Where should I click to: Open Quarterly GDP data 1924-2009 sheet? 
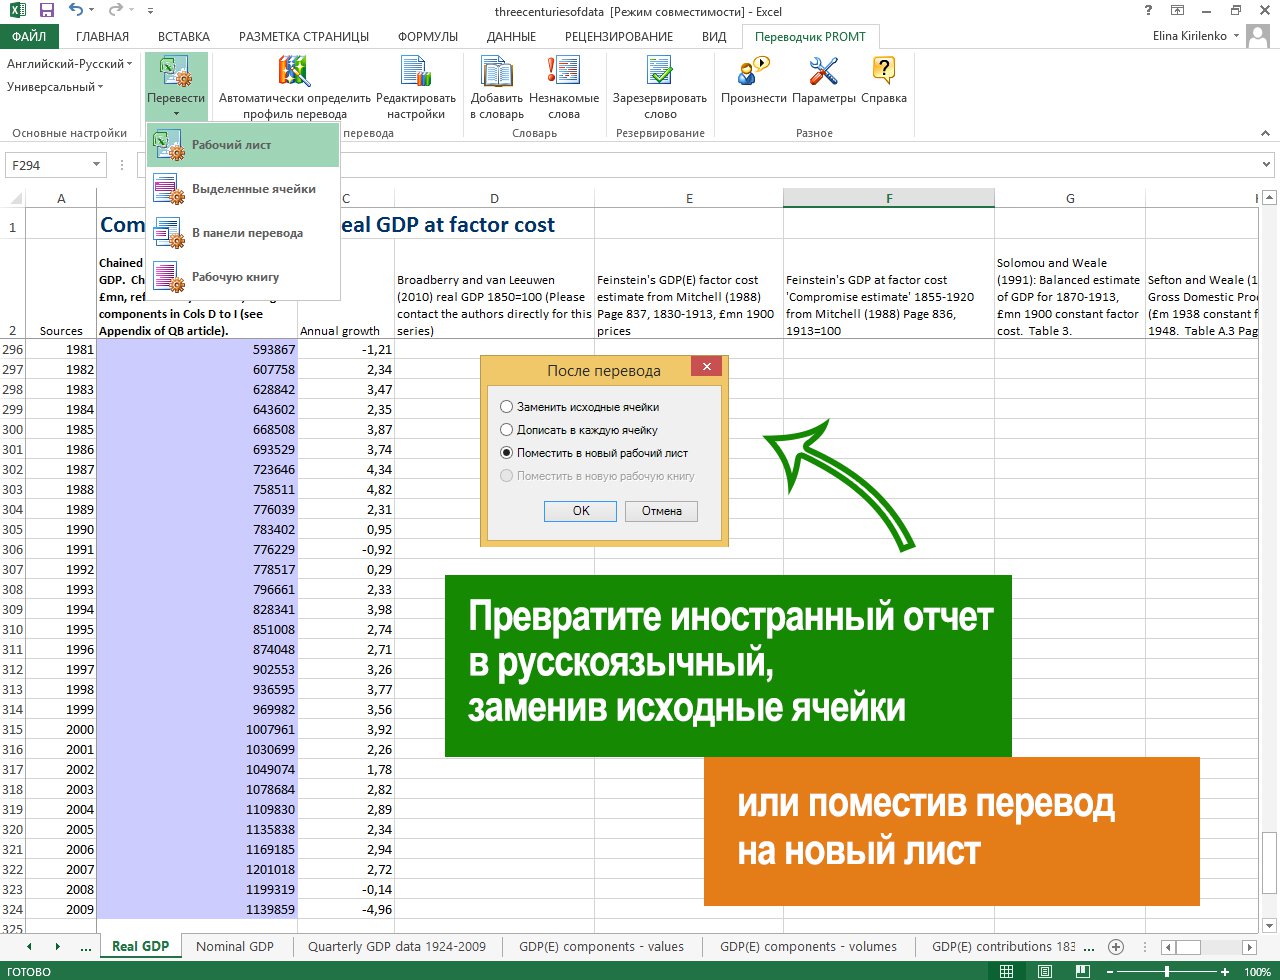click(397, 946)
